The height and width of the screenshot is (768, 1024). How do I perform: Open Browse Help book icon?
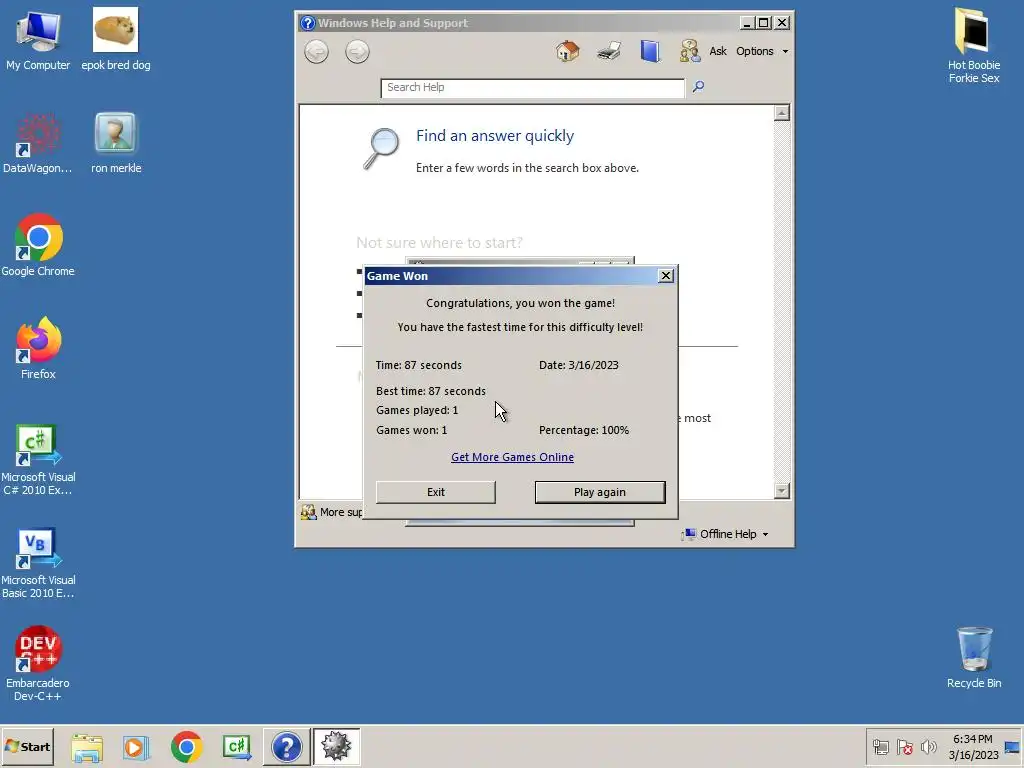pos(650,51)
